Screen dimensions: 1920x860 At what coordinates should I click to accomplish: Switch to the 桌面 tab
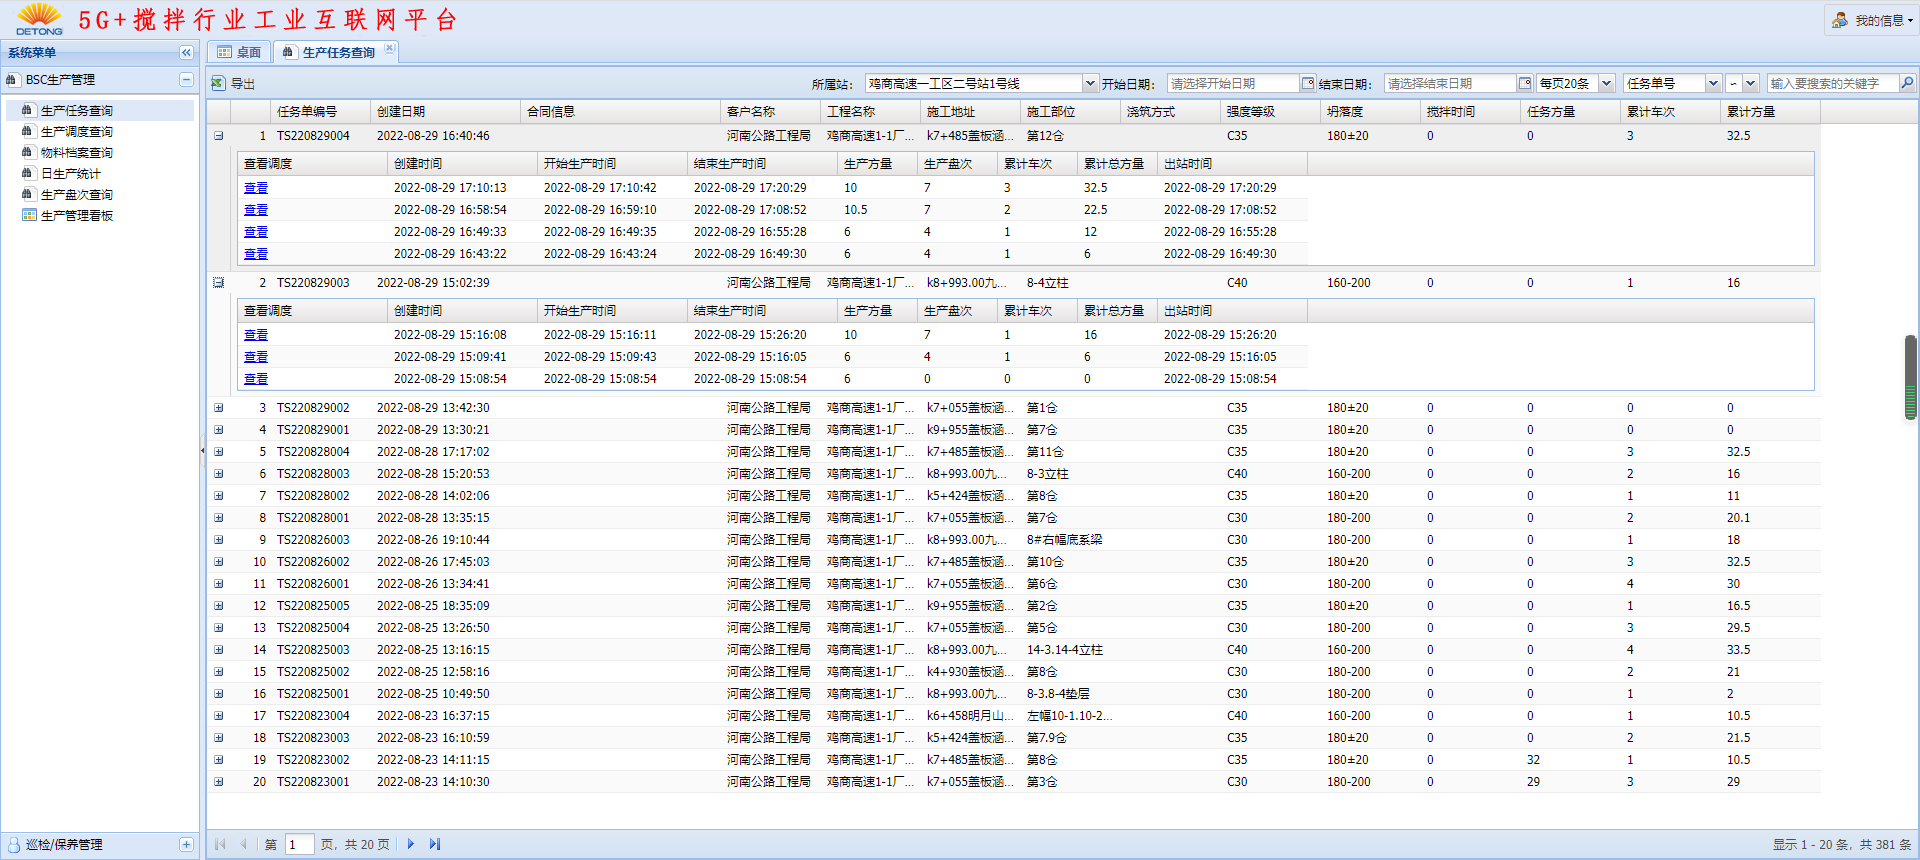[240, 53]
